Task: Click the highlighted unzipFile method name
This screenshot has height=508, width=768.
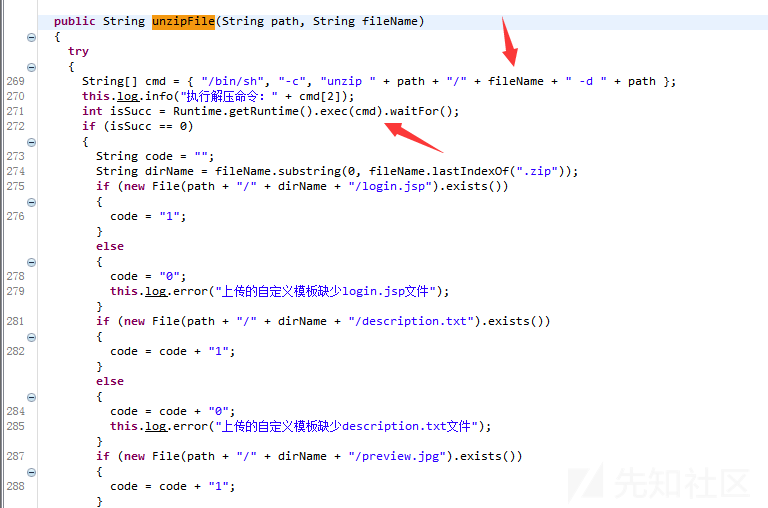Action: pyautogui.click(x=183, y=22)
